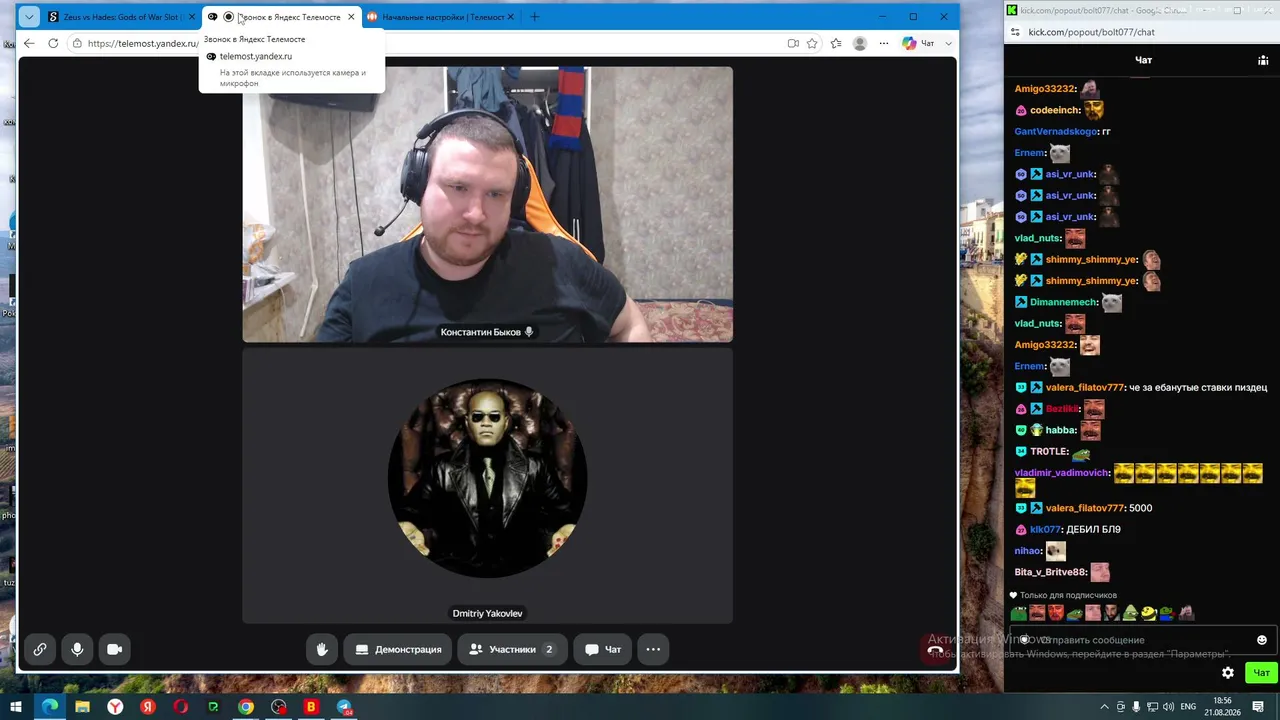Click message 'че за ебанутые ставки пиздец'

pos(1198,388)
